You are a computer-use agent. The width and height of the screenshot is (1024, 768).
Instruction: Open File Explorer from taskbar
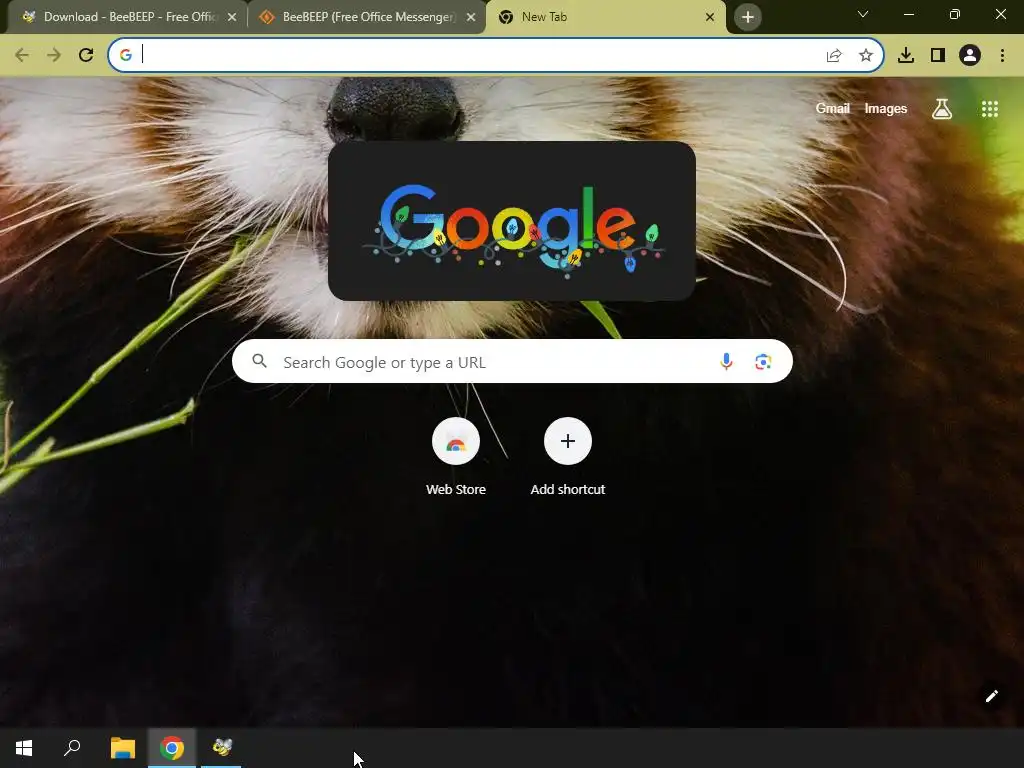[123, 748]
